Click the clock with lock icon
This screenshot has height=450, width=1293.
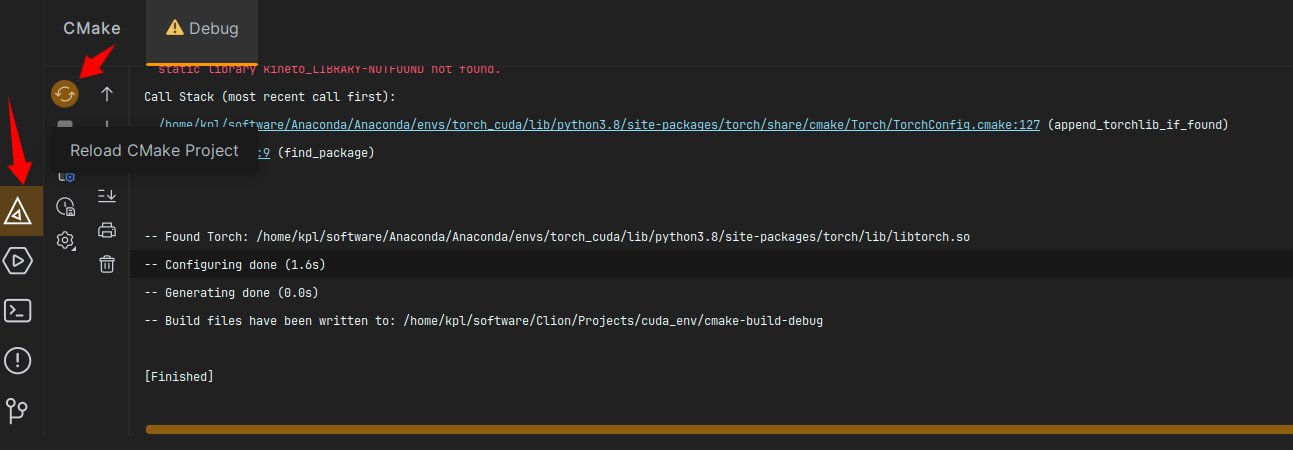[x=66, y=207]
